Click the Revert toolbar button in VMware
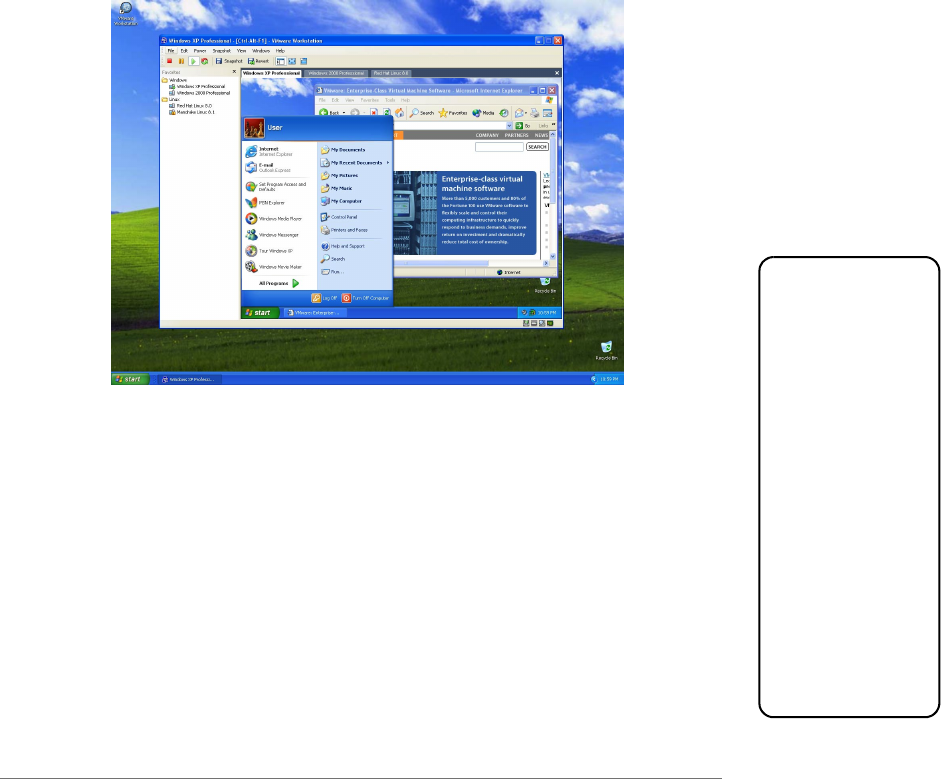Screen dimensions: 941x779 [259, 61]
